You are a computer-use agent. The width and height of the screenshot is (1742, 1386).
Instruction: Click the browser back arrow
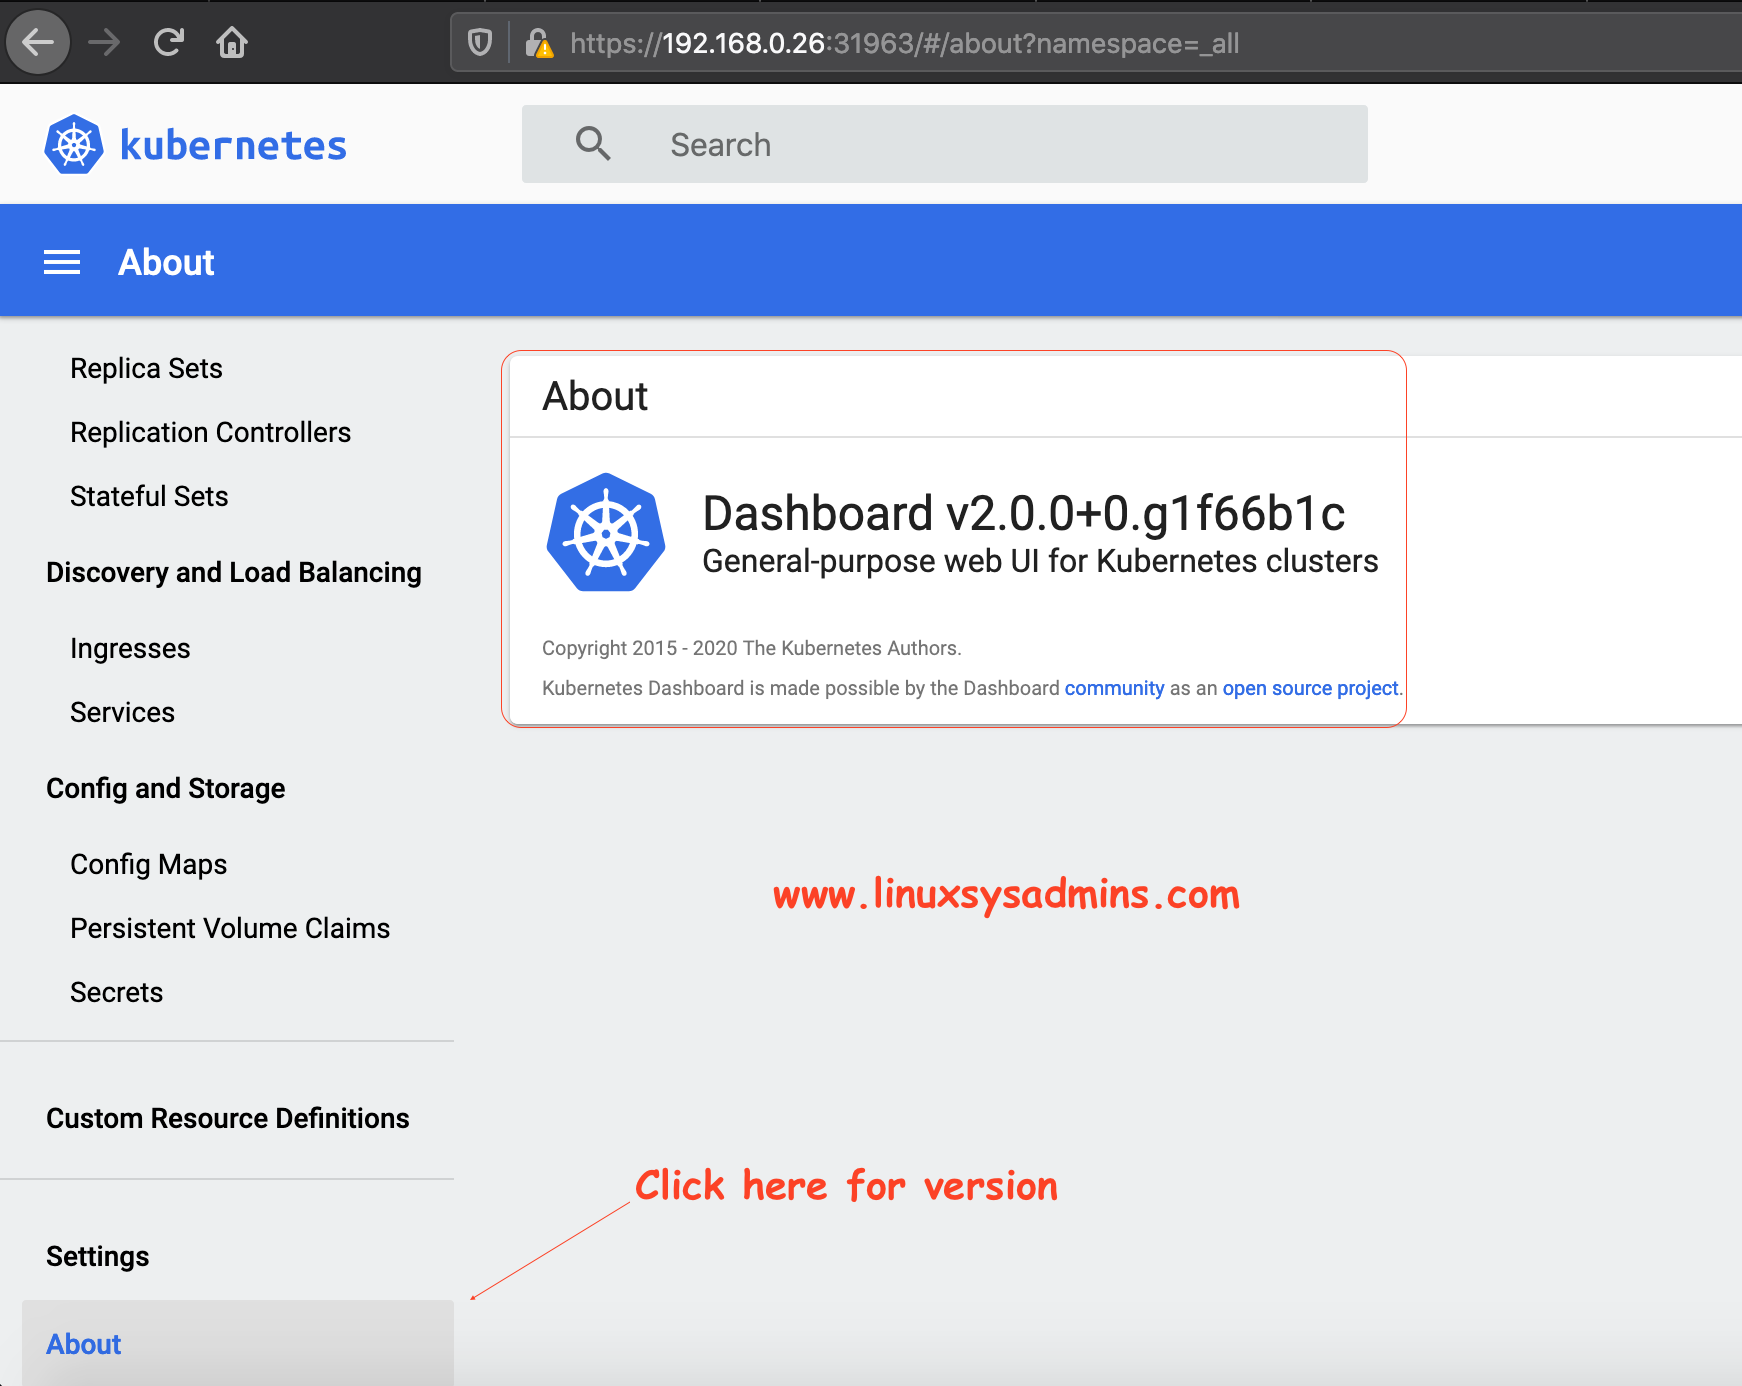point(38,42)
